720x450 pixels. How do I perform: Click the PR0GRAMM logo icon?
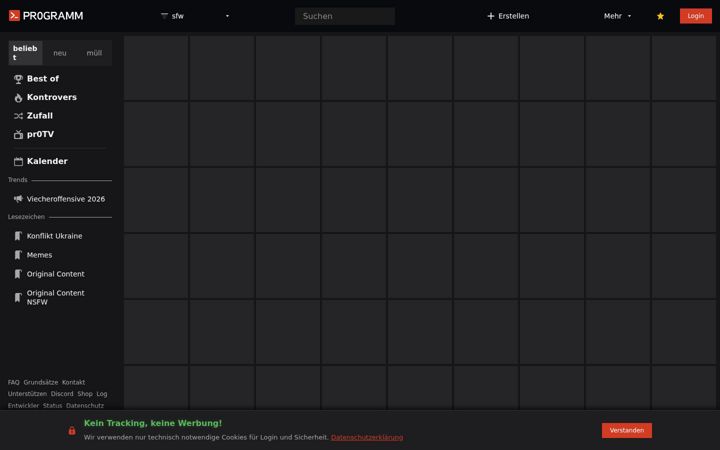tap(14, 16)
